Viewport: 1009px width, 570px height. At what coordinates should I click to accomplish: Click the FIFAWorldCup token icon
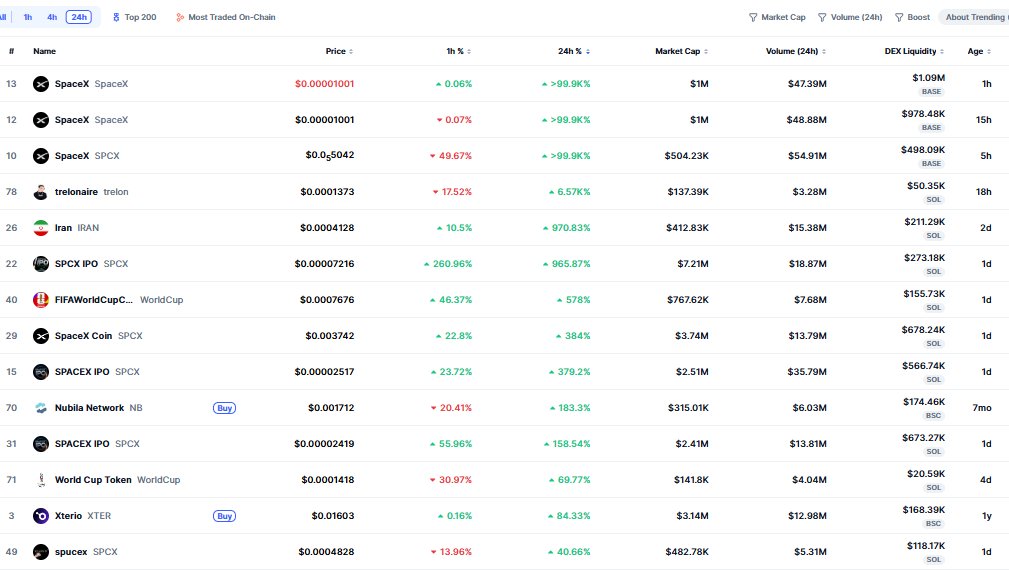41,300
